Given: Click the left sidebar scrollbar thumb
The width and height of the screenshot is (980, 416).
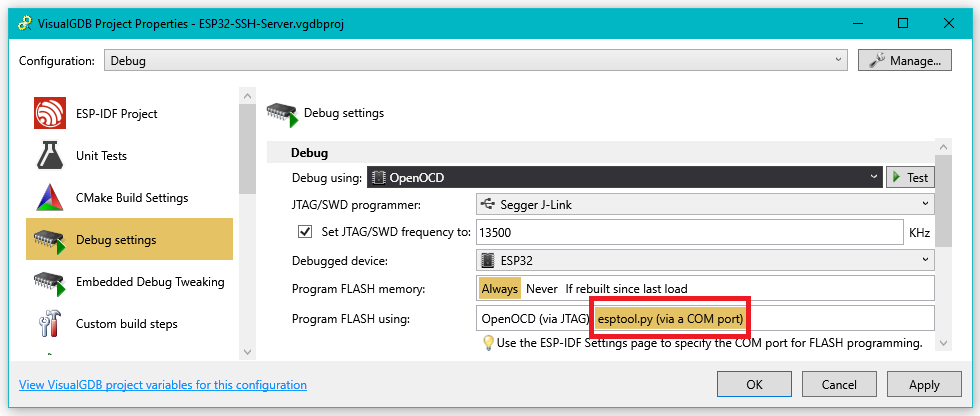Looking at the screenshot, I should pyautogui.click(x=247, y=150).
